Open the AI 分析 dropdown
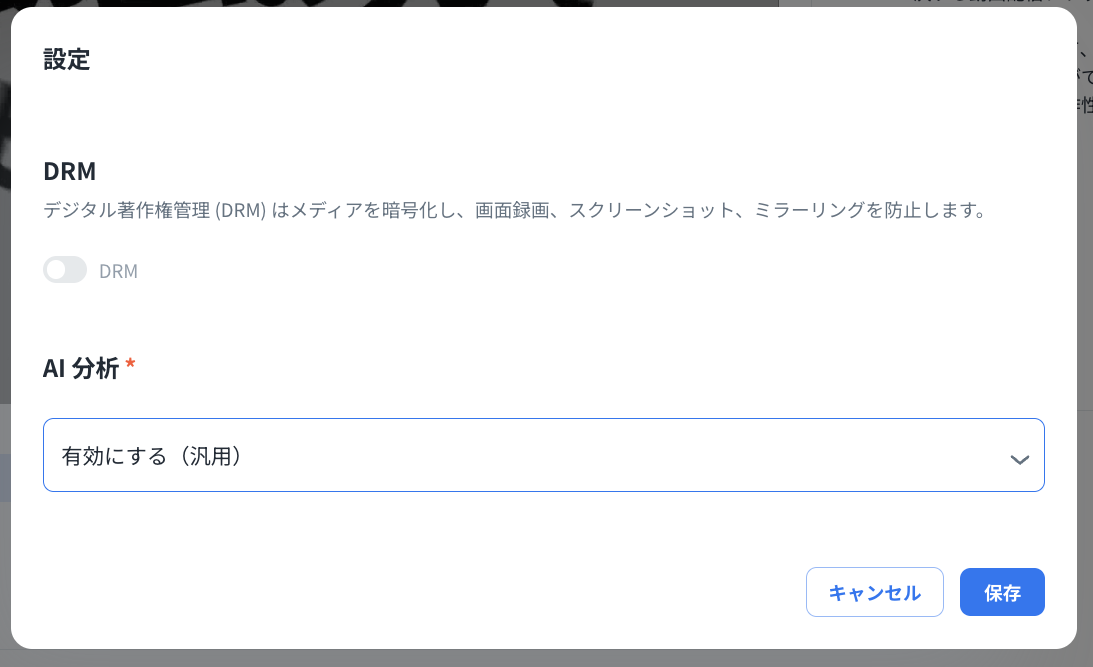Viewport: 1093px width, 667px height. coord(544,455)
